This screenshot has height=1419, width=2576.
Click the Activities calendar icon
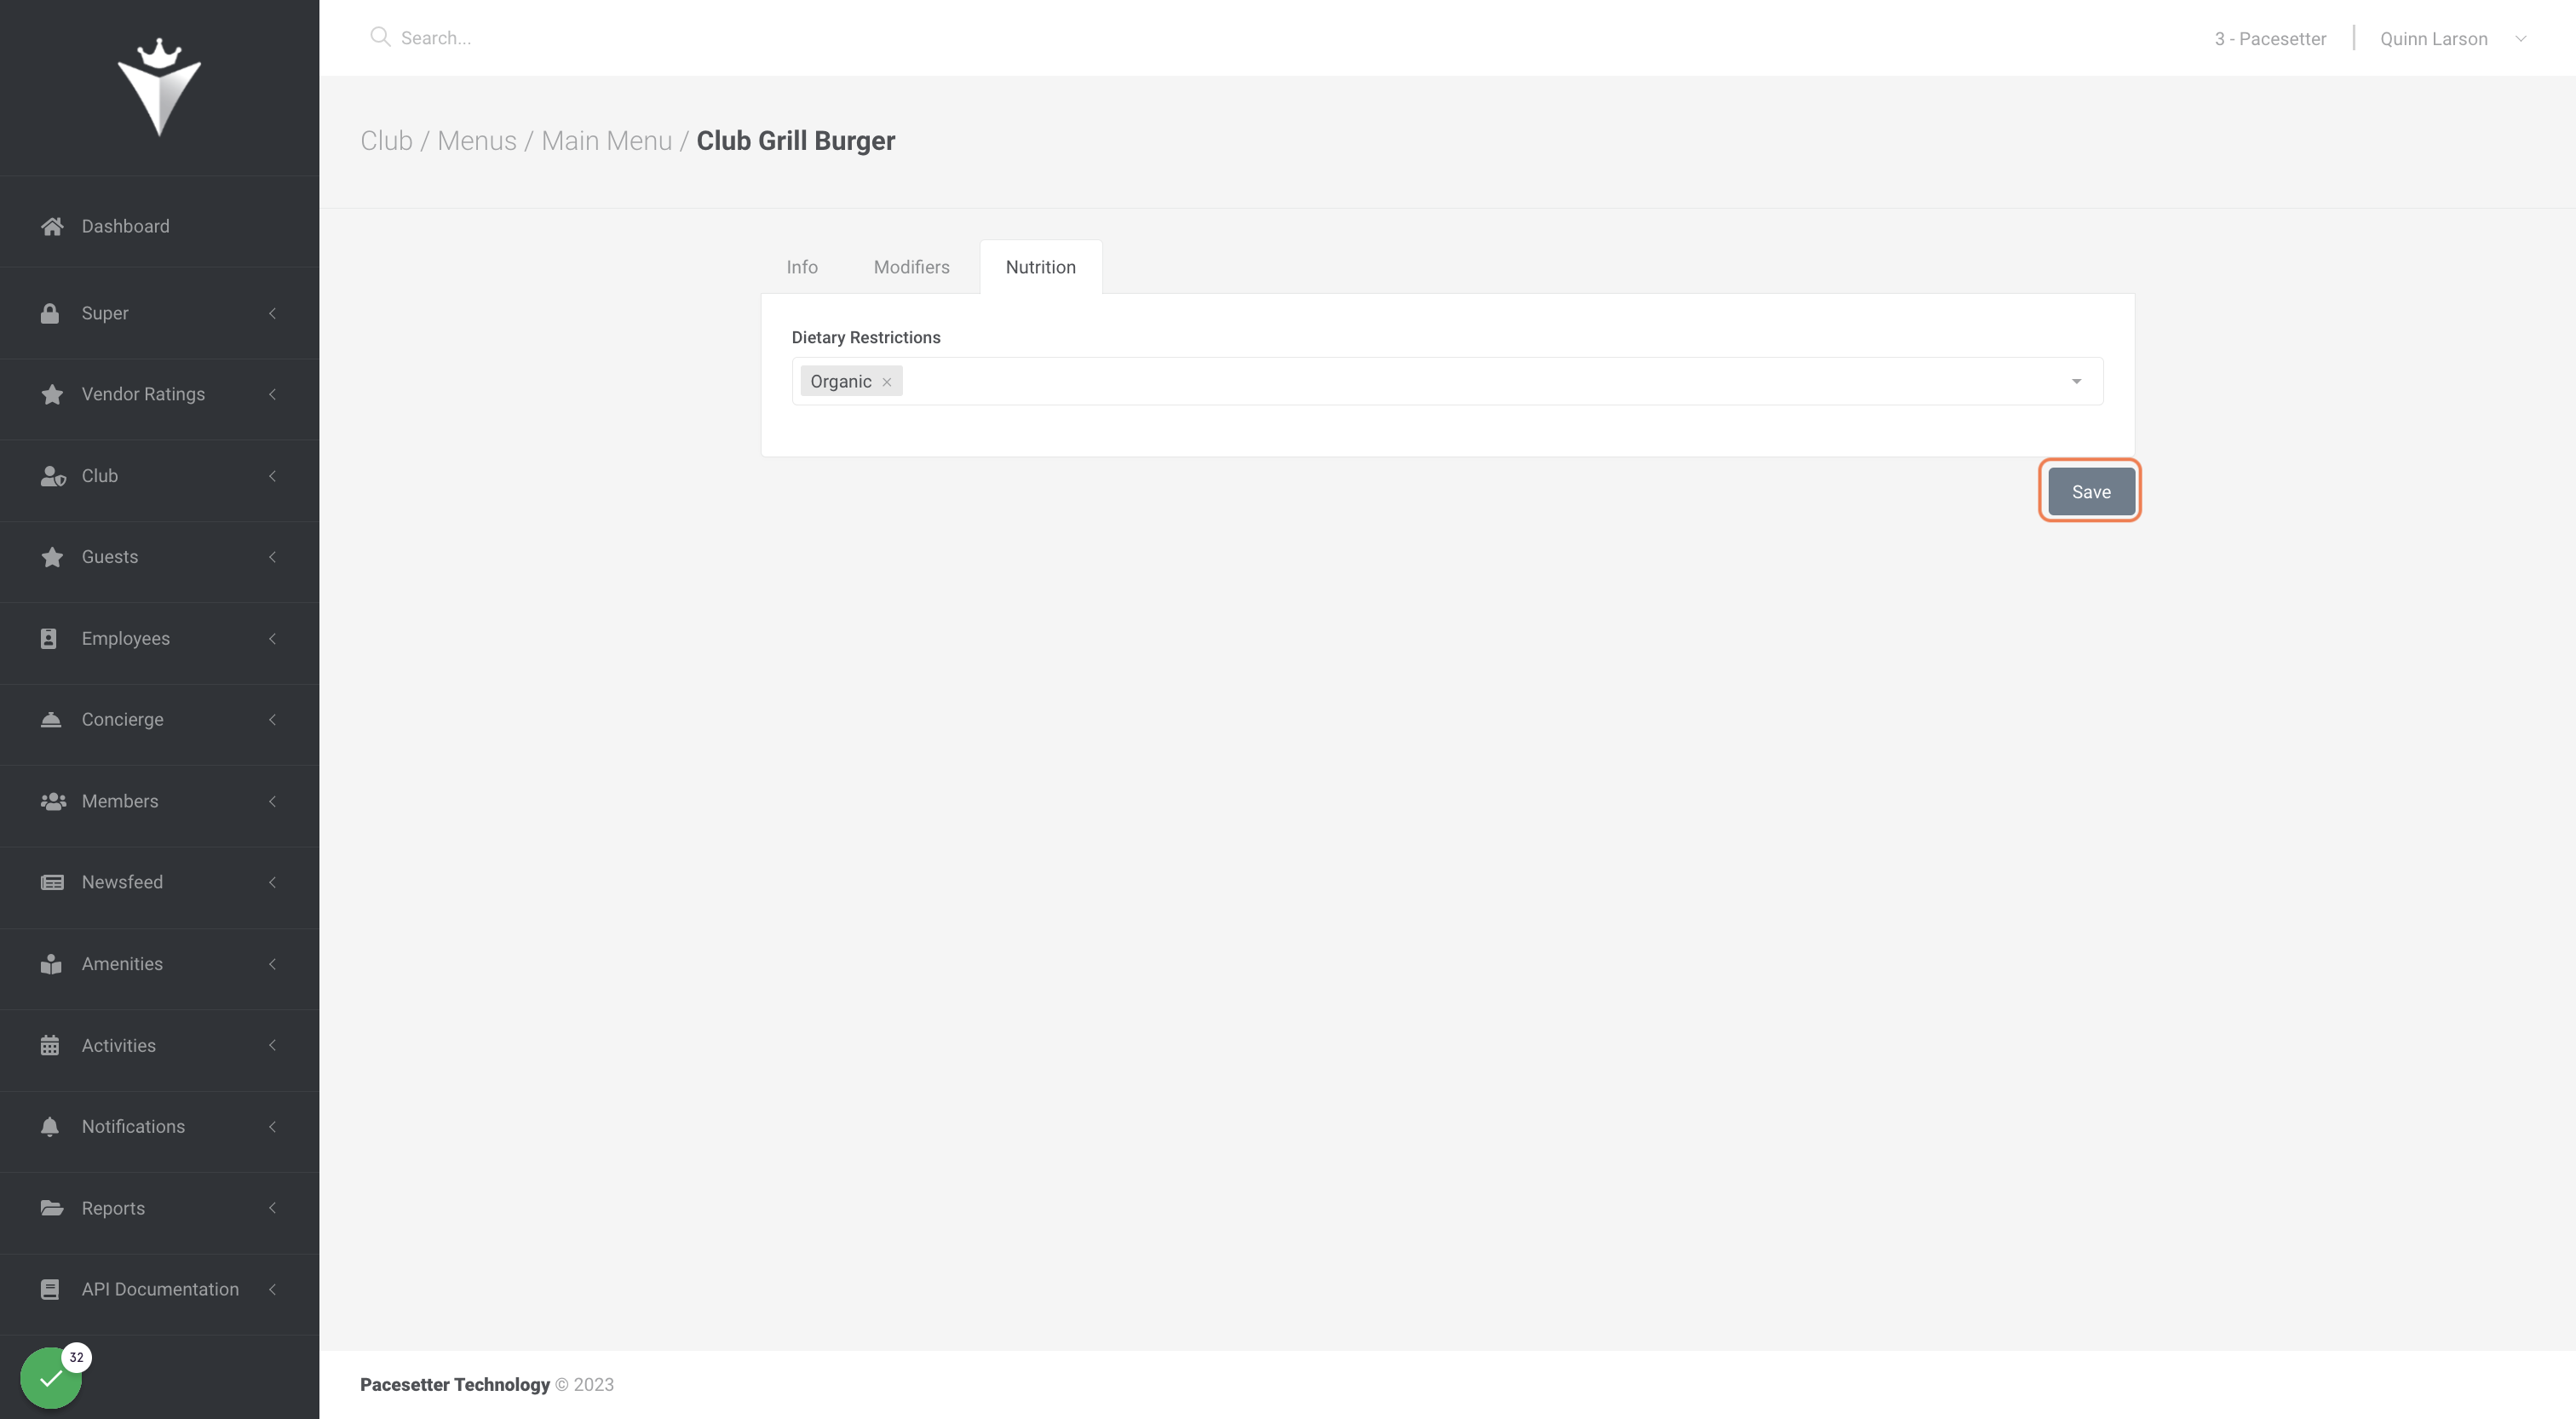pos(50,1045)
